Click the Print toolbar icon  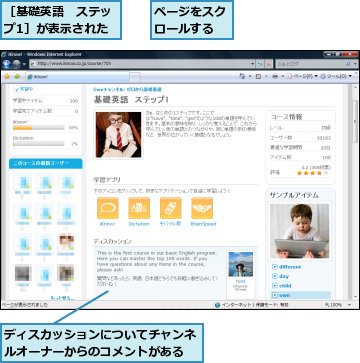275,77
